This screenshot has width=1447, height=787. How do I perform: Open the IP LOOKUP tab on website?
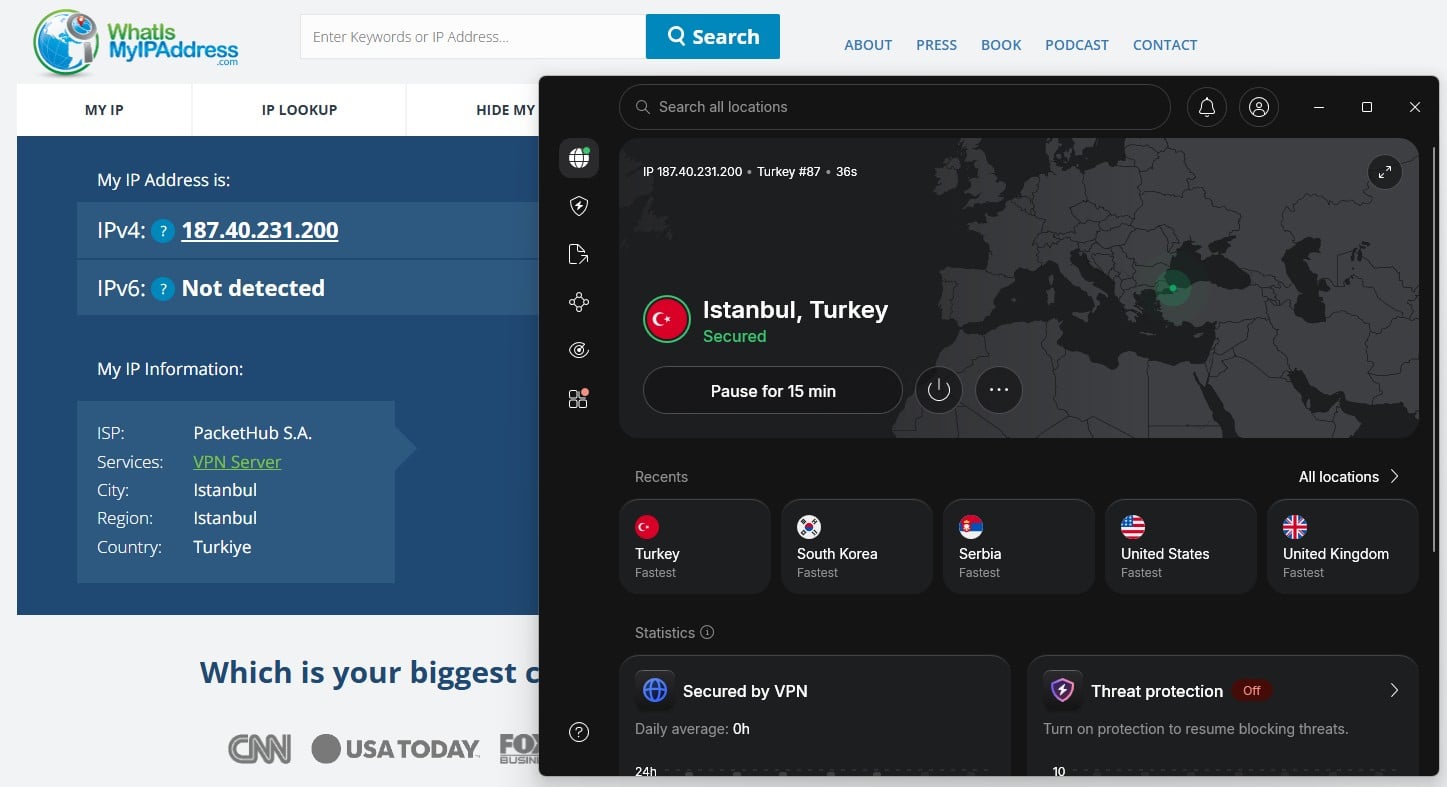coord(299,110)
